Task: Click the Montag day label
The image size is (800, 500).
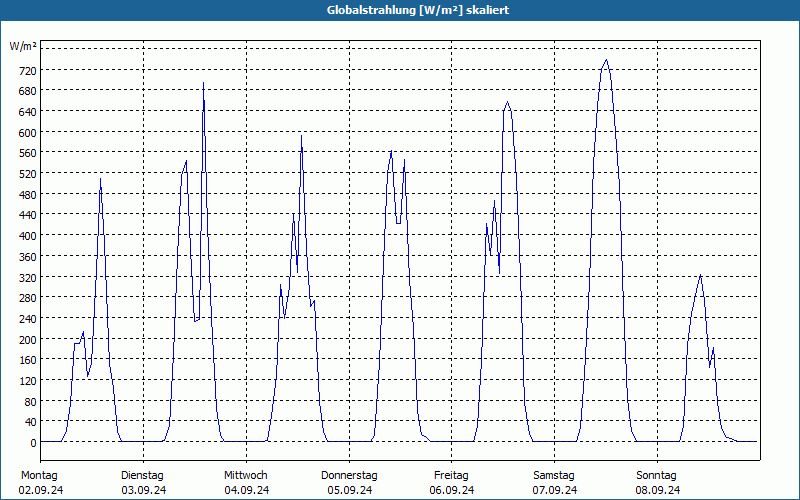Action: point(39,475)
